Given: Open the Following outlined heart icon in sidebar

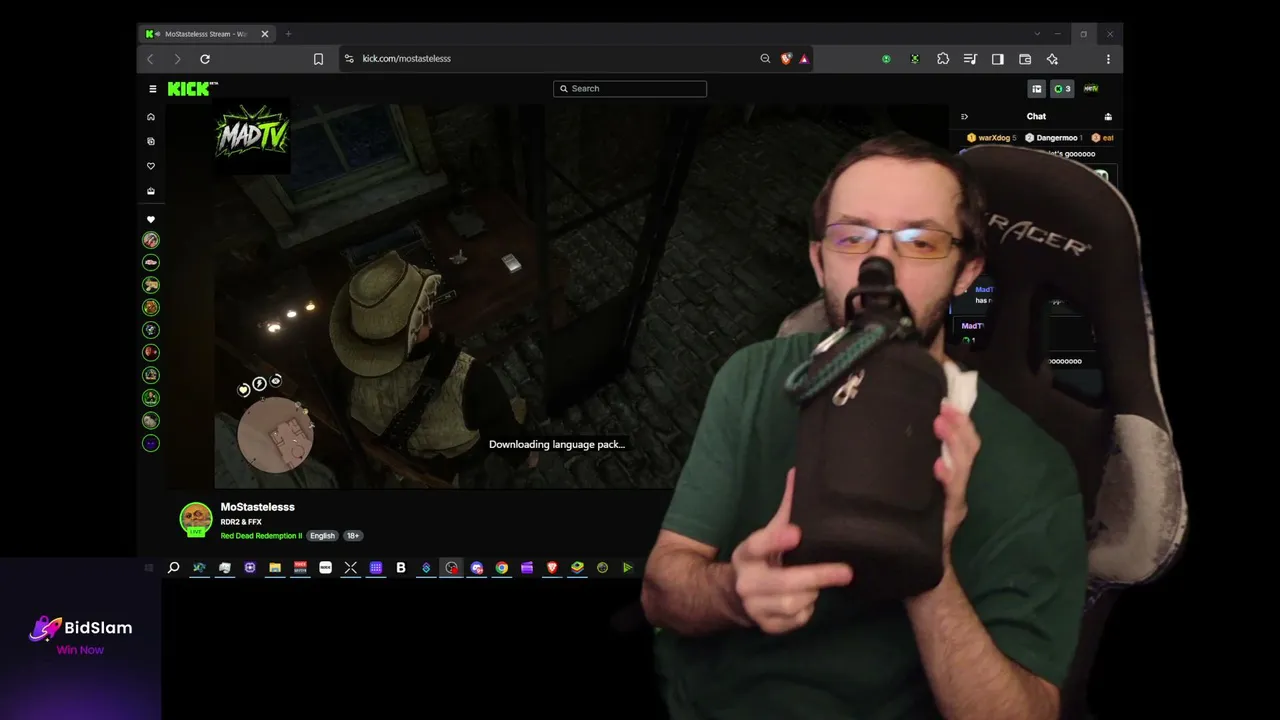Looking at the screenshot, I should [x=151, y=166].
